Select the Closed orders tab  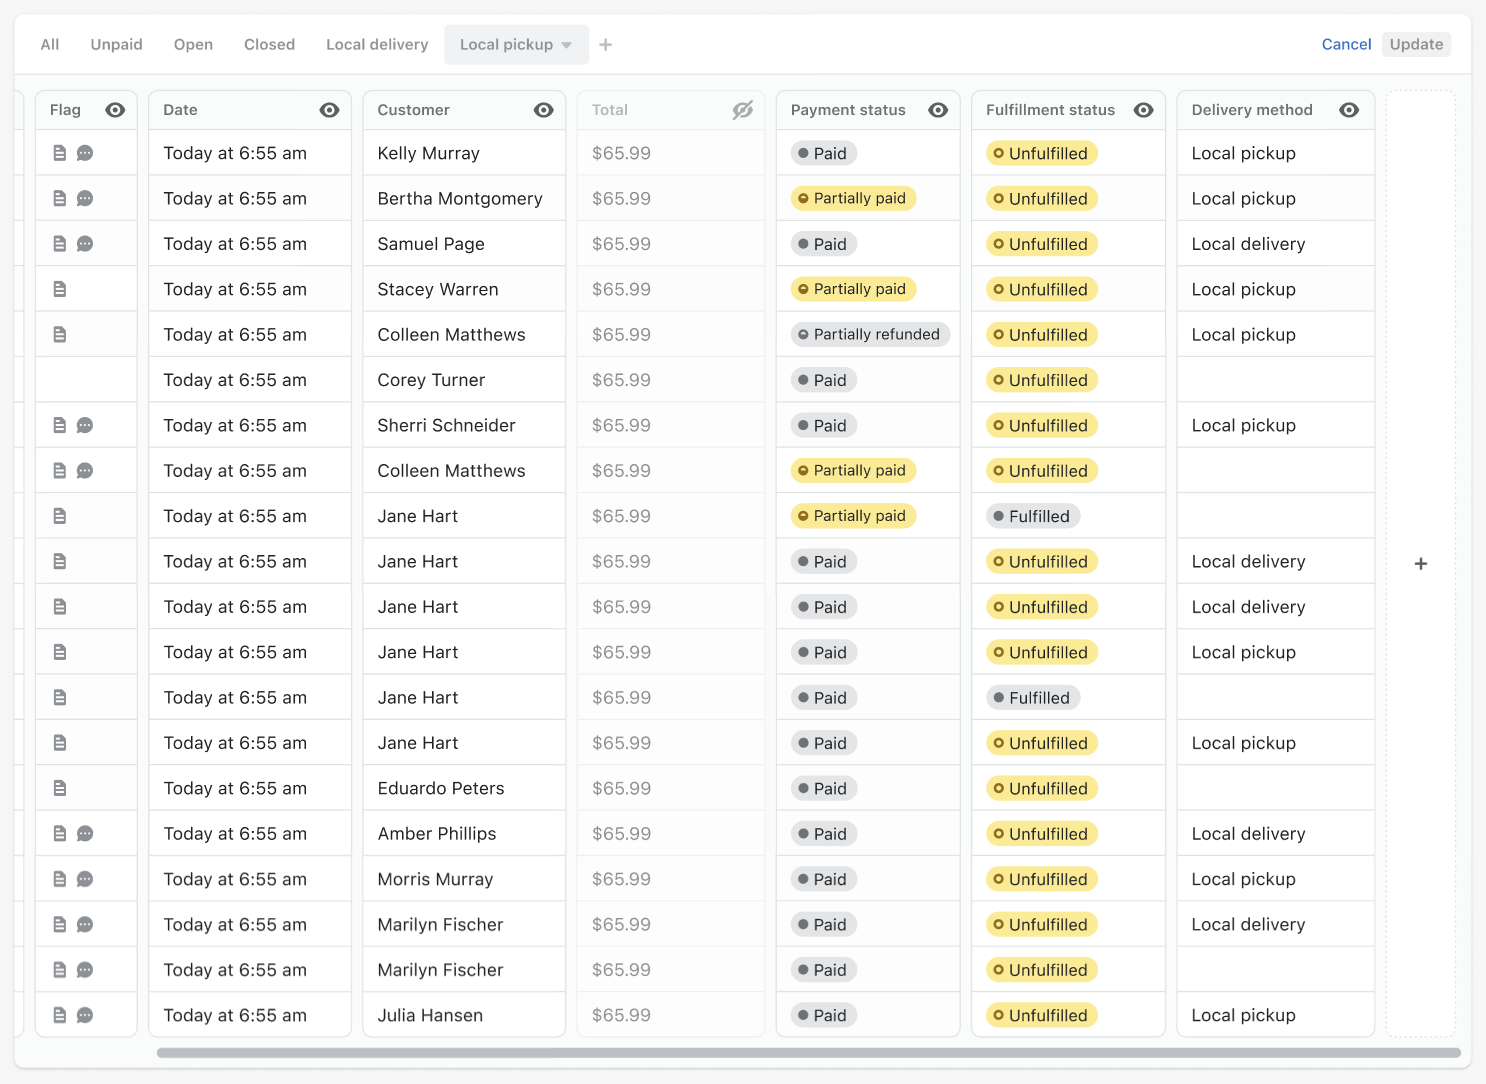pyautogui.click(x=269, y=44)
